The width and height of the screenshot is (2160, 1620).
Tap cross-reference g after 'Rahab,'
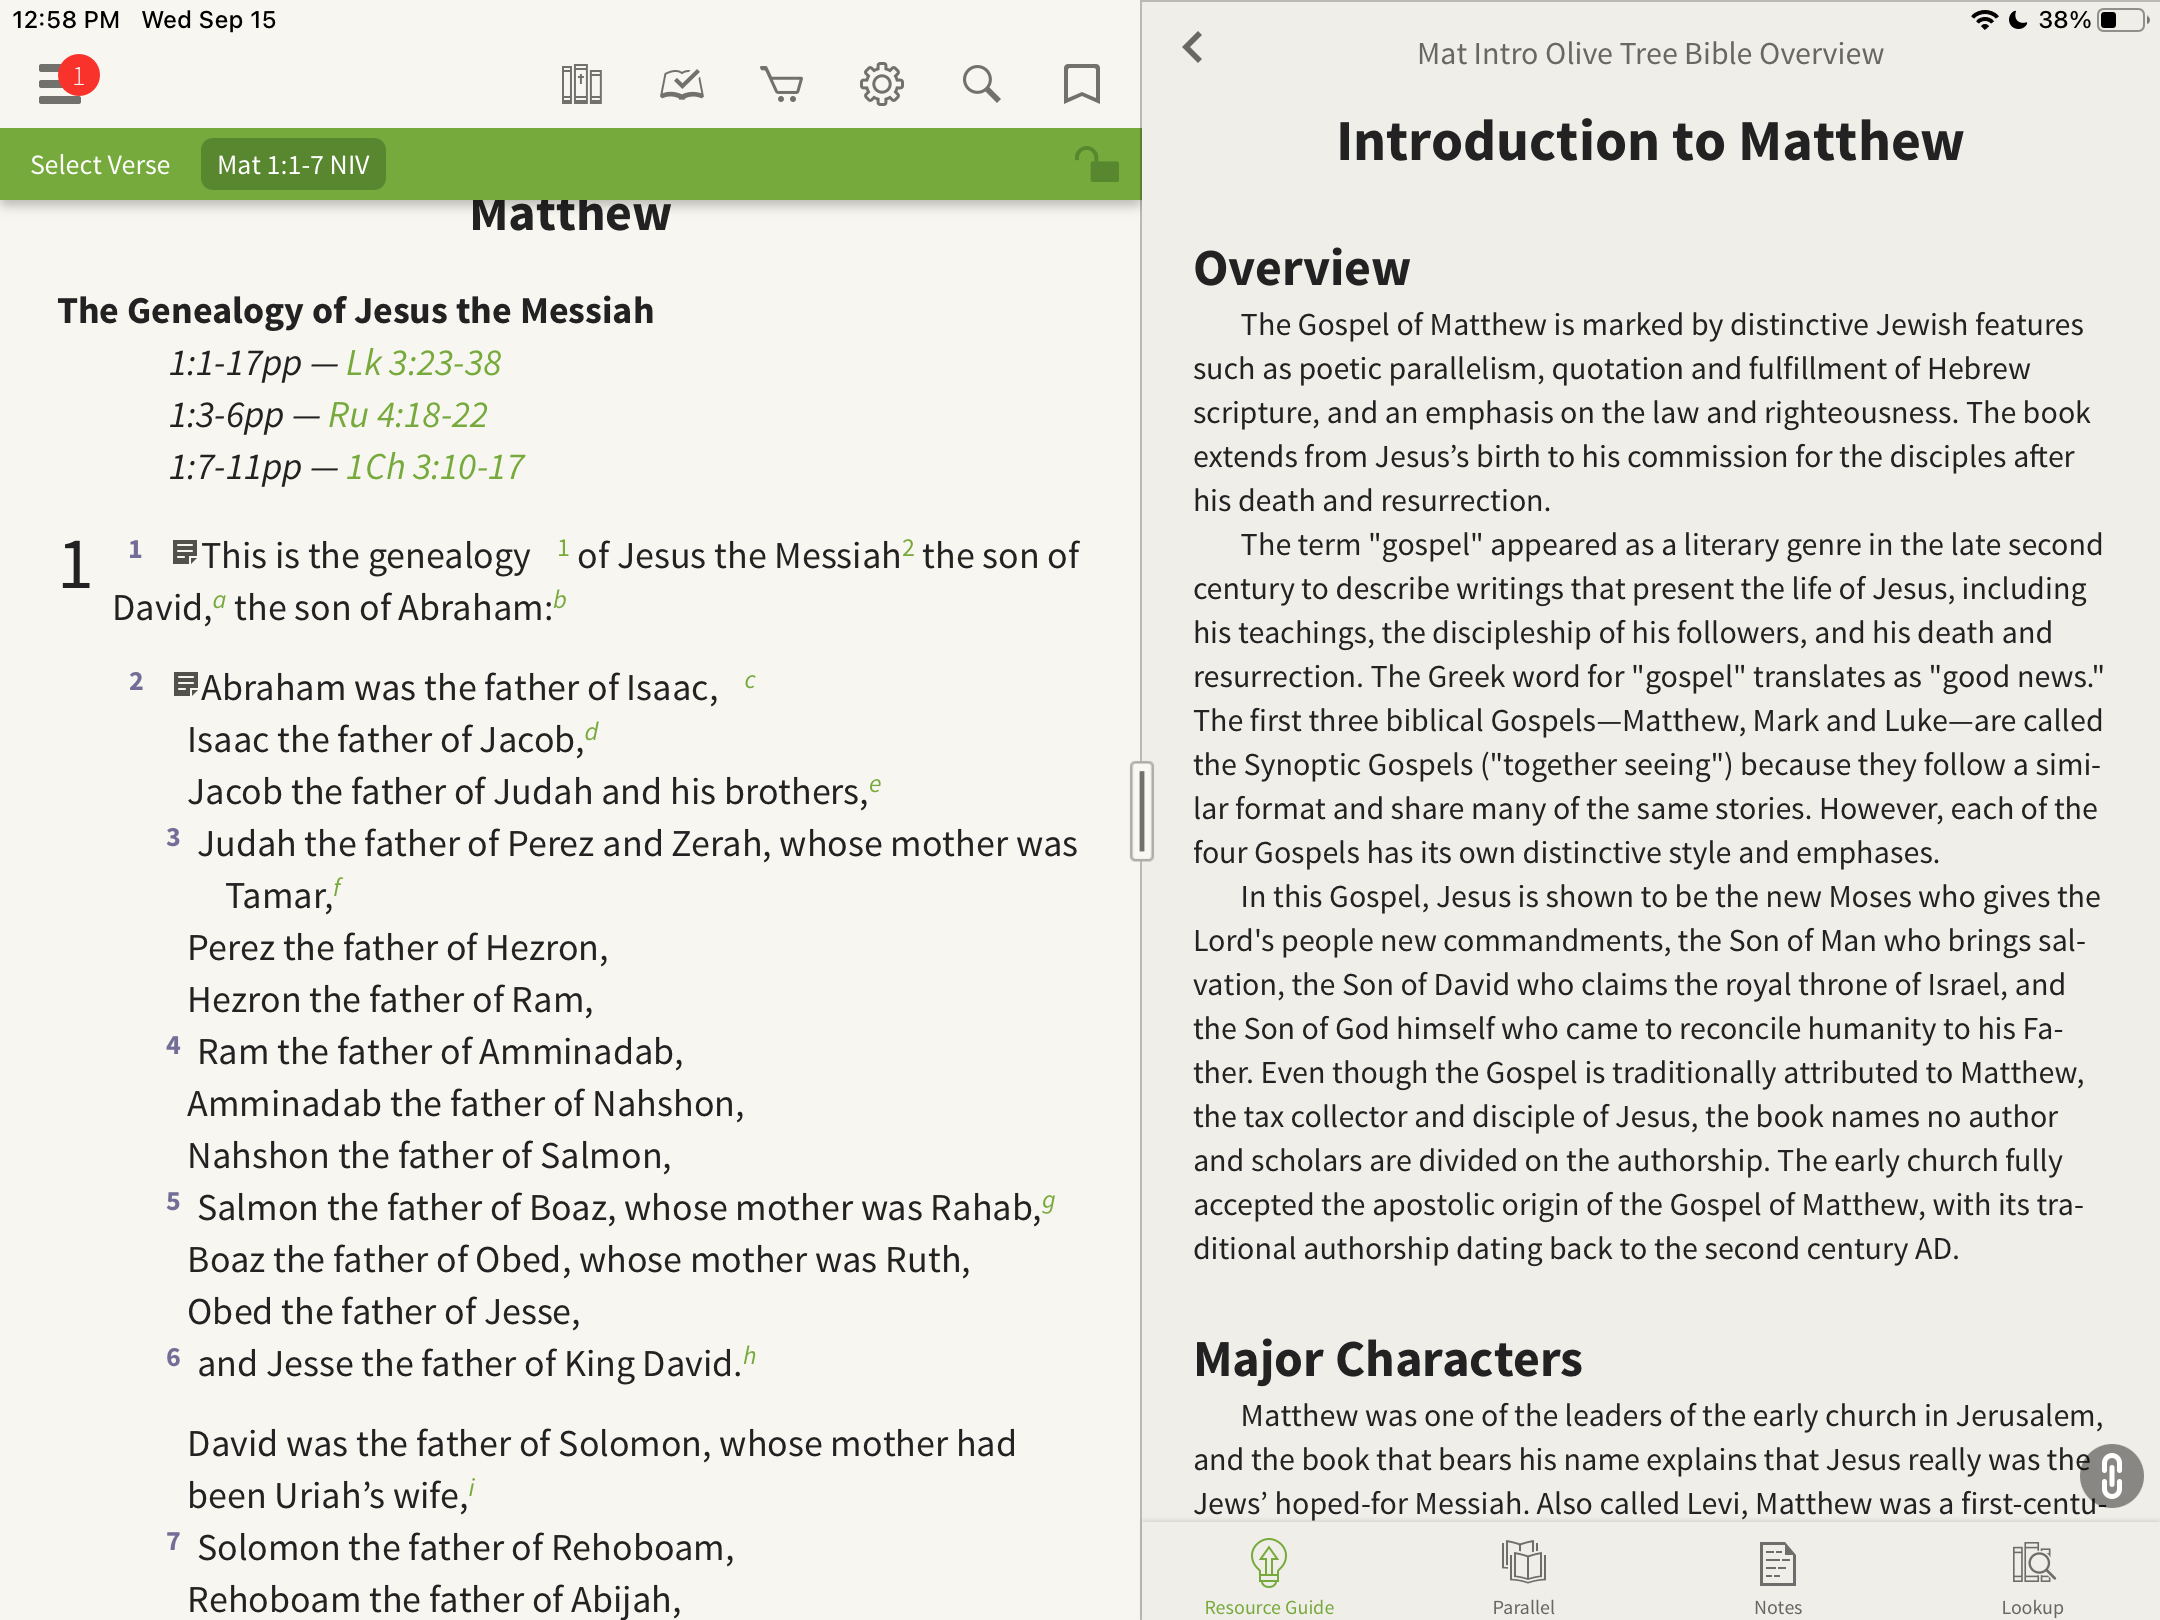1049,1201
